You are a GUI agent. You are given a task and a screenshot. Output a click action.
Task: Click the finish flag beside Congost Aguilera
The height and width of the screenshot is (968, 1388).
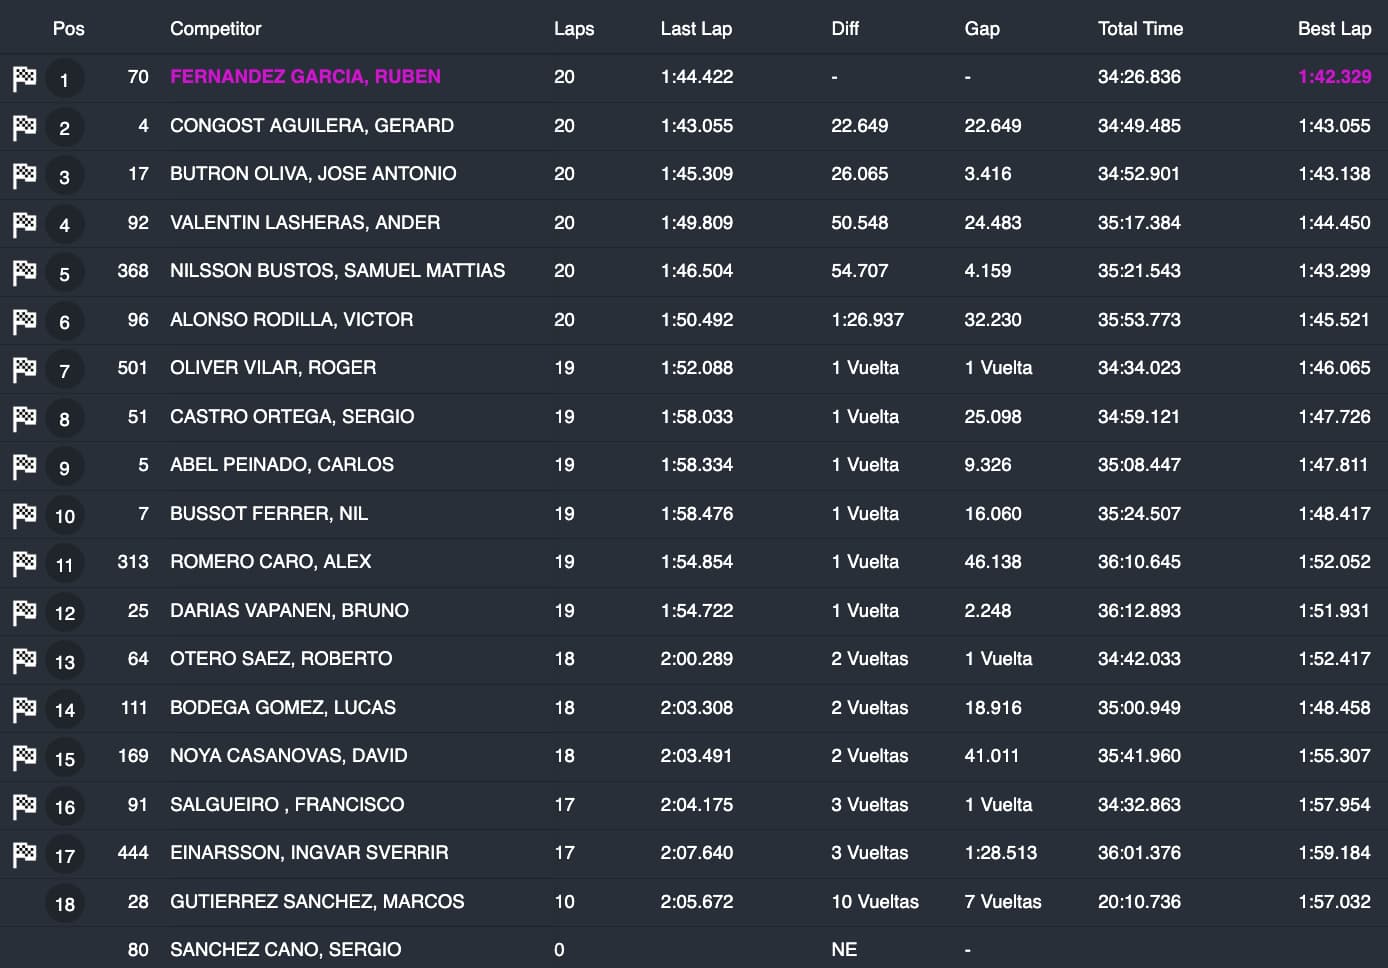pos(24,127)
